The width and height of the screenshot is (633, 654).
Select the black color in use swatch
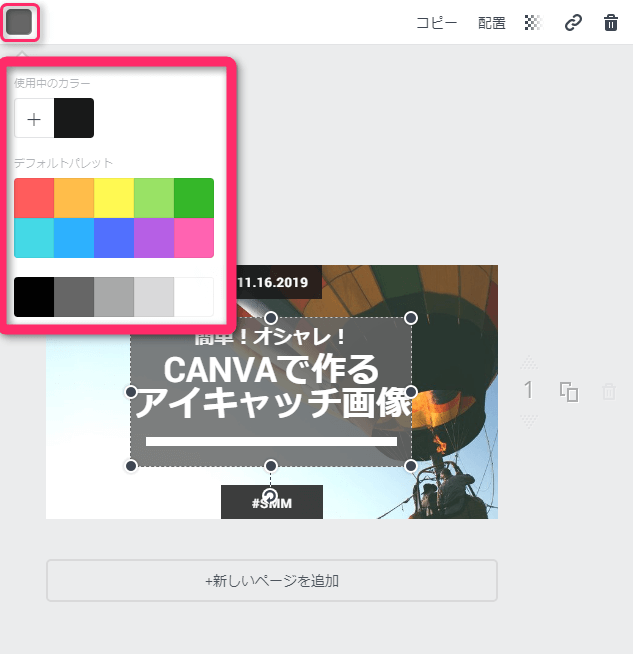[x=74, y=118]
